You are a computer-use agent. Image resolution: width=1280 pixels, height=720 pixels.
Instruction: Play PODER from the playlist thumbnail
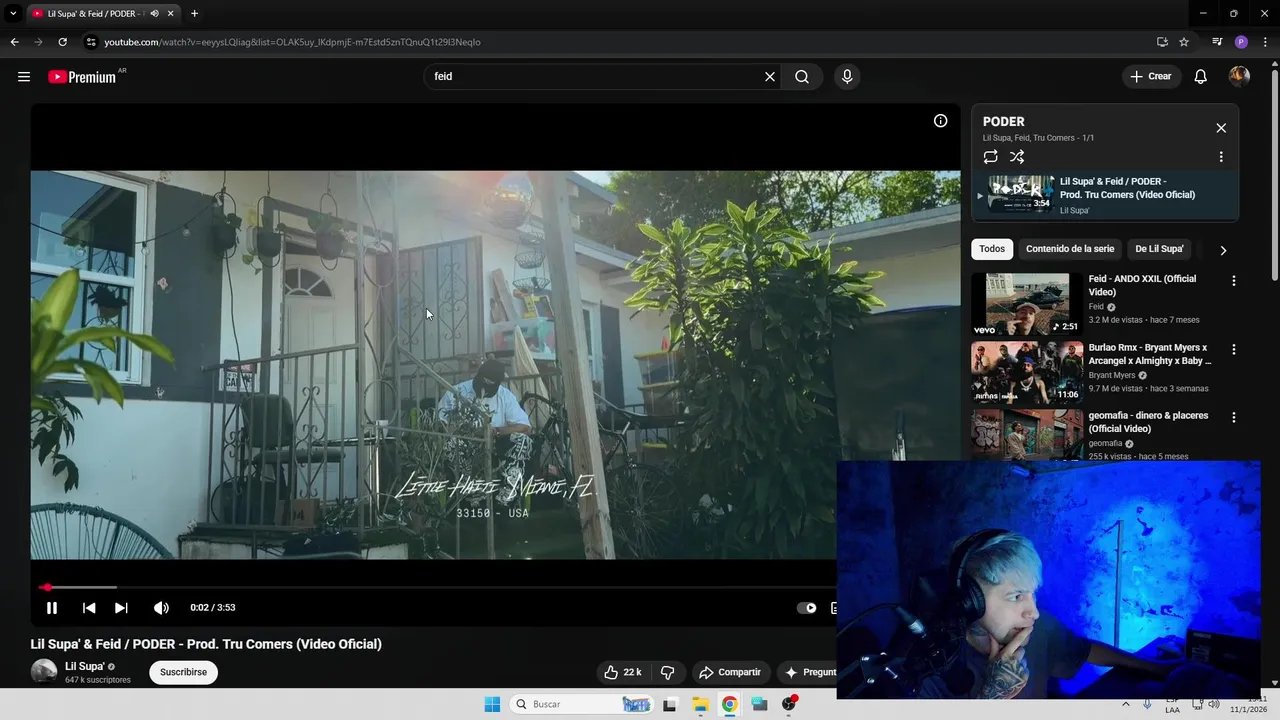[1021, 194]
